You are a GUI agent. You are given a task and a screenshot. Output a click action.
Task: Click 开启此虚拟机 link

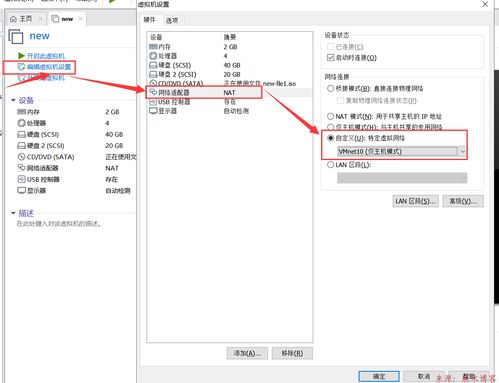click(46, 56)
